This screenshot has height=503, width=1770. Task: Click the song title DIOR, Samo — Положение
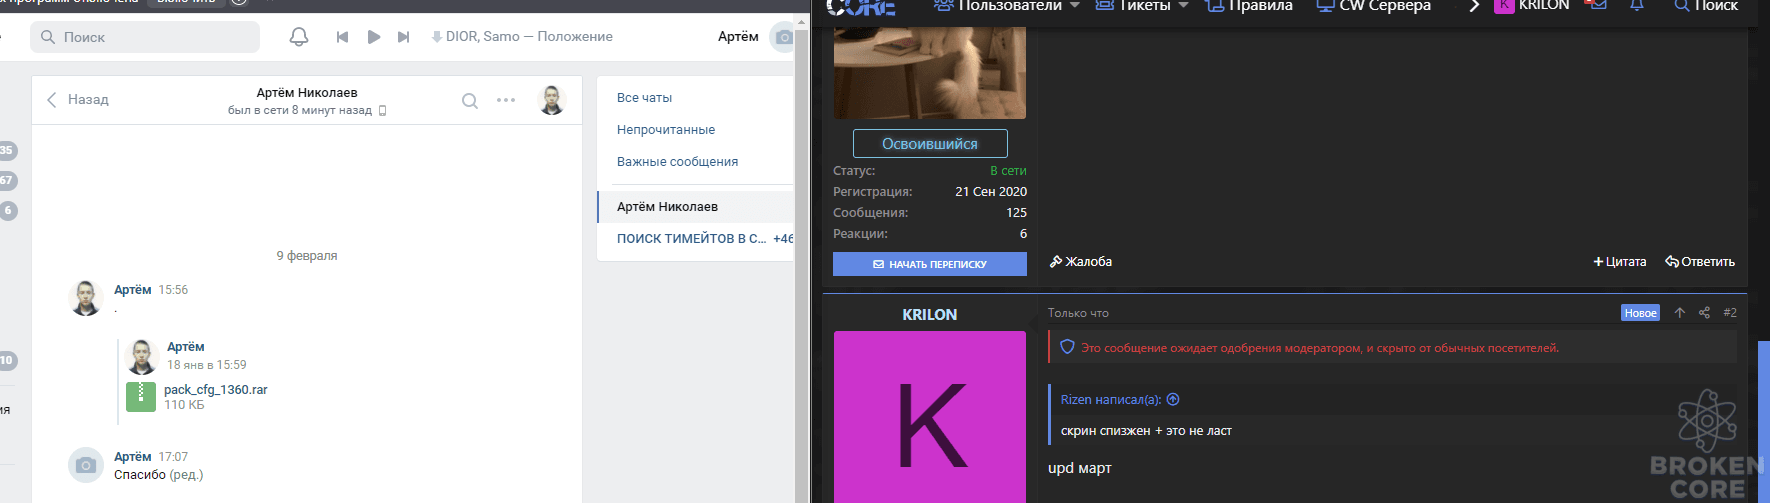pyautogui.click(x=529, y=36)
